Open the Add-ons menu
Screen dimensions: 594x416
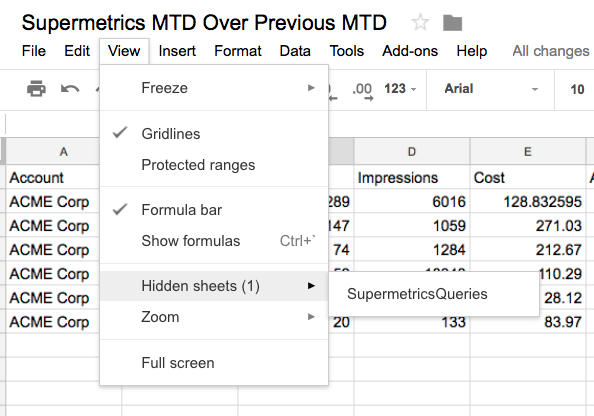coord(410,51)
